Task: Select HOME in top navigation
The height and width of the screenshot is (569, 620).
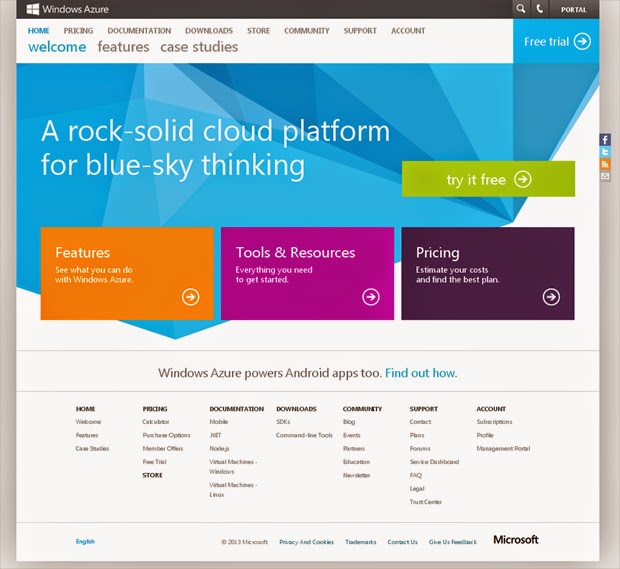Action: point(38,30)
